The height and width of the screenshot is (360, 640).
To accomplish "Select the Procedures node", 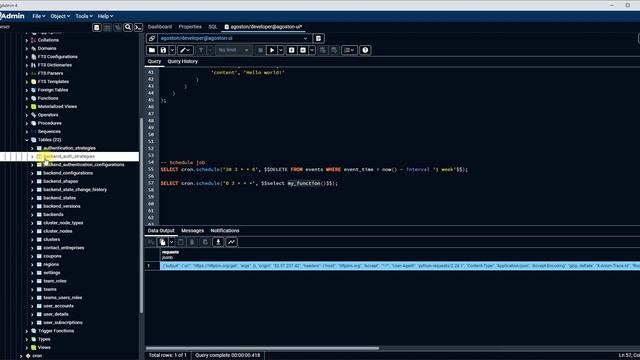I will [49, 123].
